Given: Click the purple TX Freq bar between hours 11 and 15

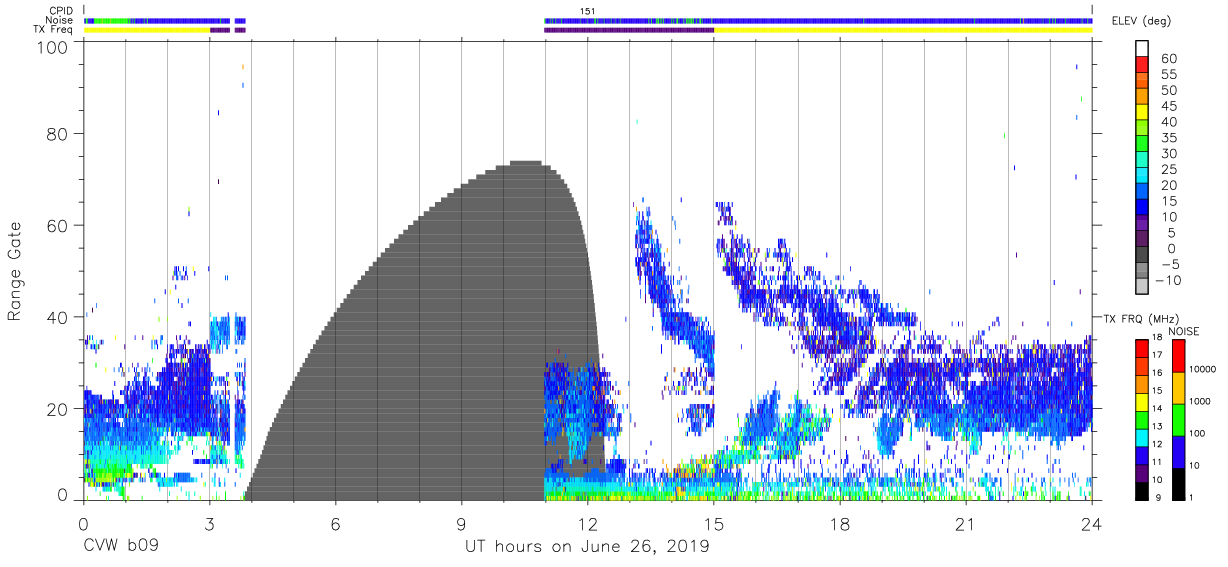Looking at the screenshot, I should [629, 30].
